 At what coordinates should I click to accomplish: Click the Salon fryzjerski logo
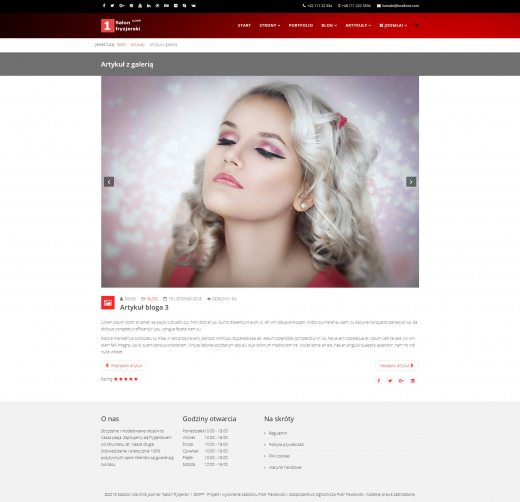tap(121, 25)
